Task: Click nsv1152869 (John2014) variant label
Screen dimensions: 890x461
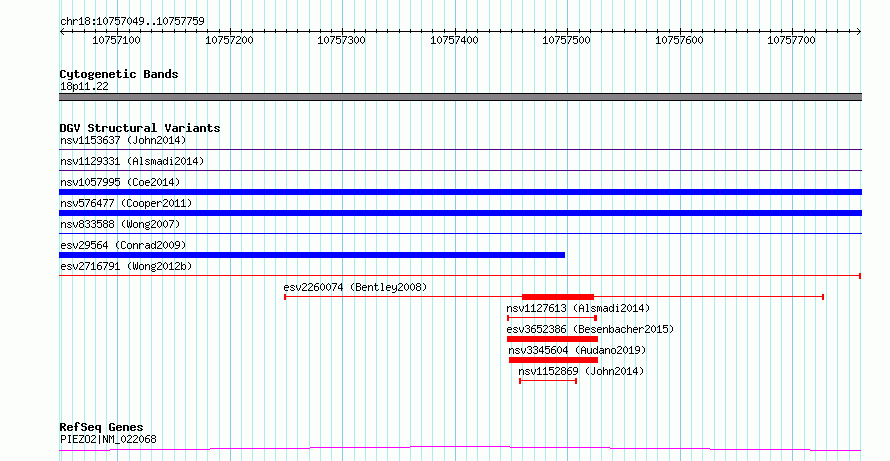Action: [581, 371]
